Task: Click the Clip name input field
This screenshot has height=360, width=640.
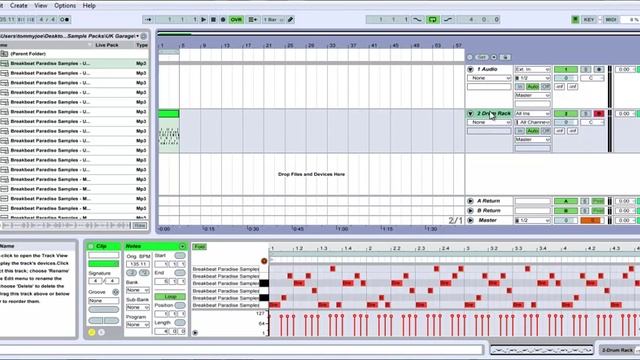Action: [x=104, y=255]
